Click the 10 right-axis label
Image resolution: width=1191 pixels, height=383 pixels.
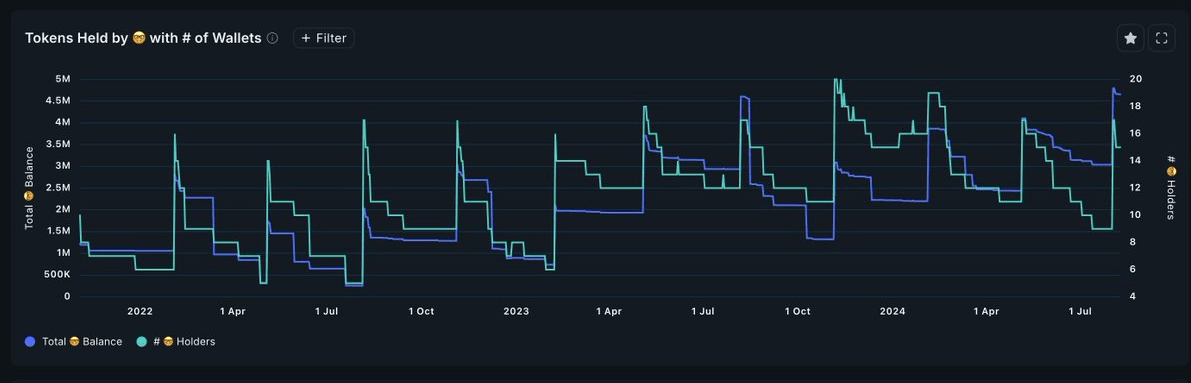[1136, 215]
